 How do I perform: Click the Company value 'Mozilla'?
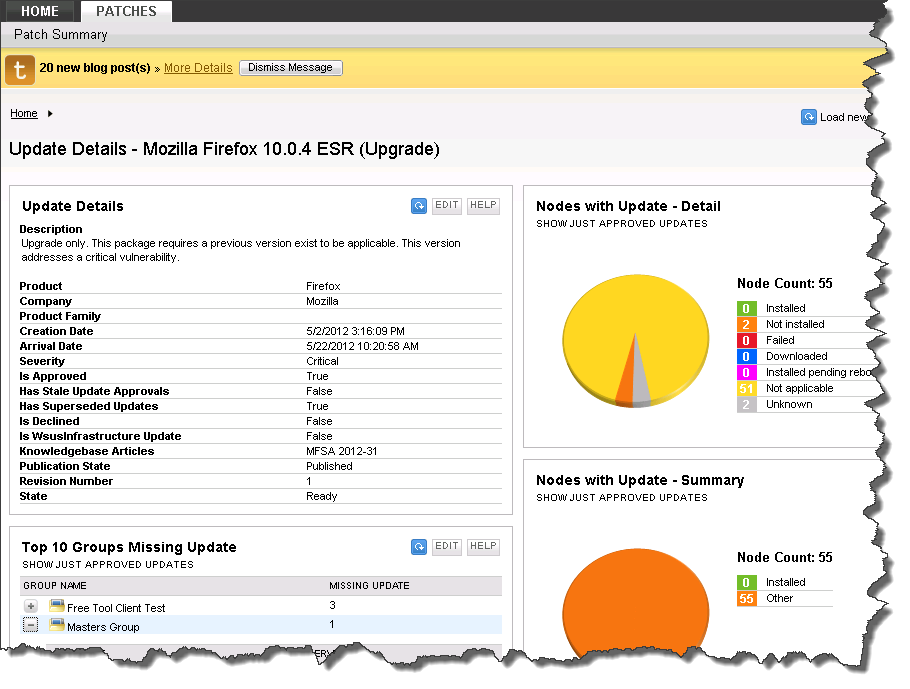pyautogui.click(x=322, y=301)
